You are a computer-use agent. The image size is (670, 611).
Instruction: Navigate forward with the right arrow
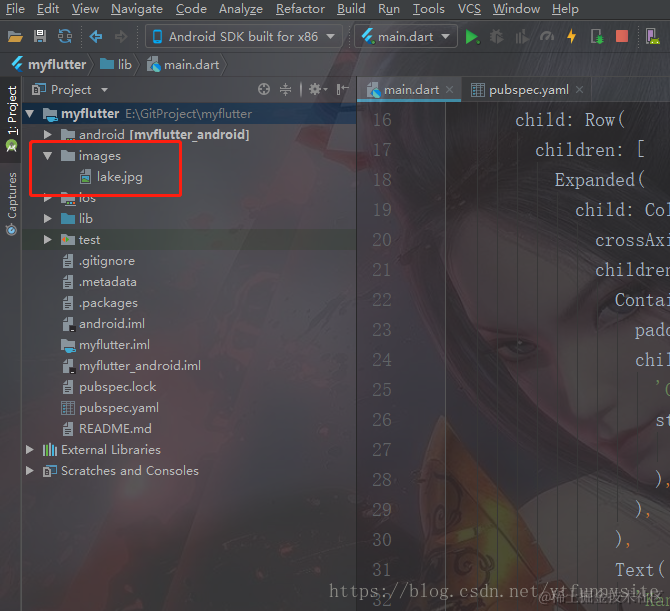[x=121, y=37]
